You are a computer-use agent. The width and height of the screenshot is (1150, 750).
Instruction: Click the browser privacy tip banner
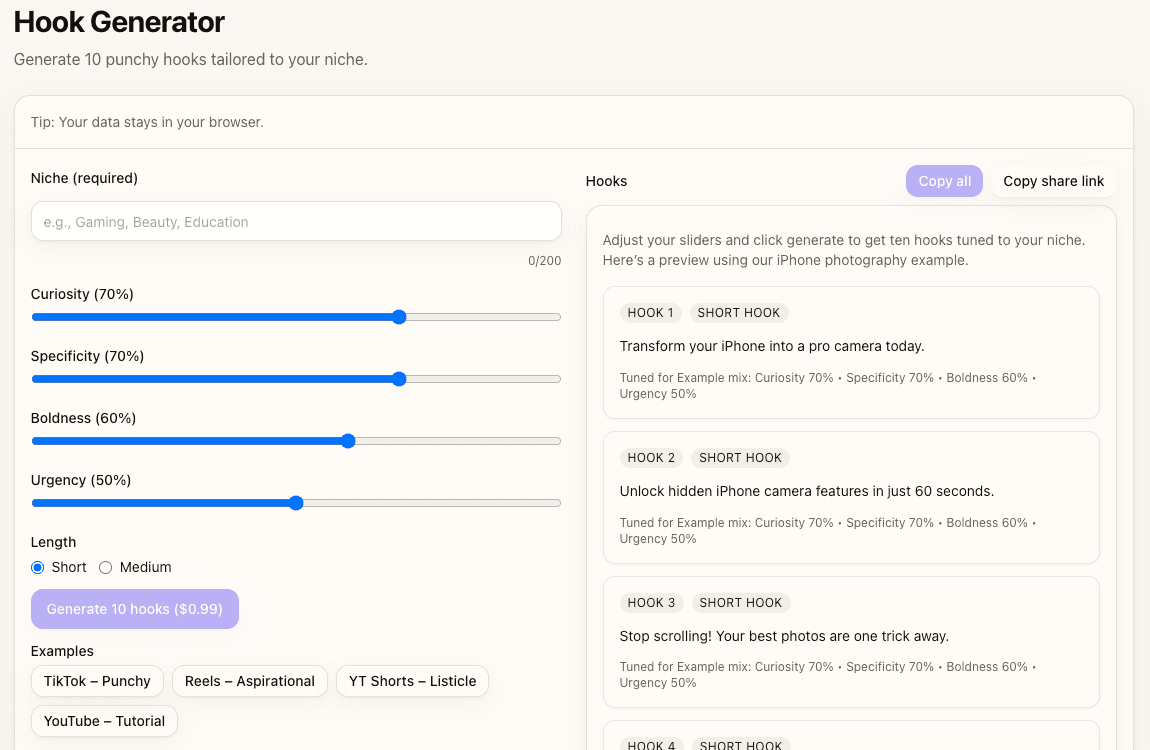[x=575, y=122]
